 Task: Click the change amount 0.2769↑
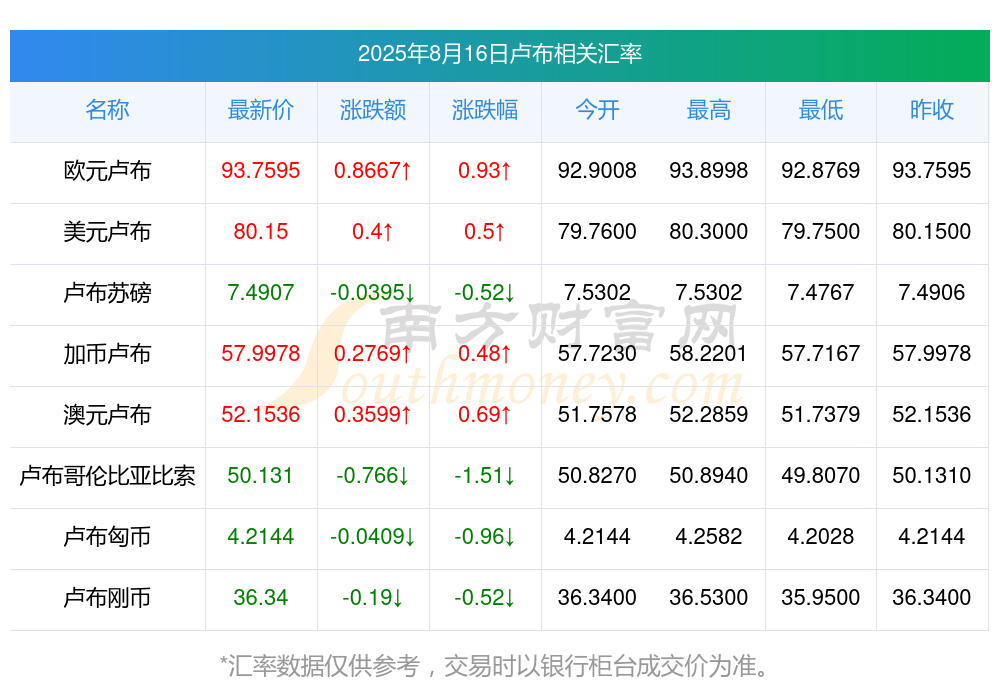373,353
